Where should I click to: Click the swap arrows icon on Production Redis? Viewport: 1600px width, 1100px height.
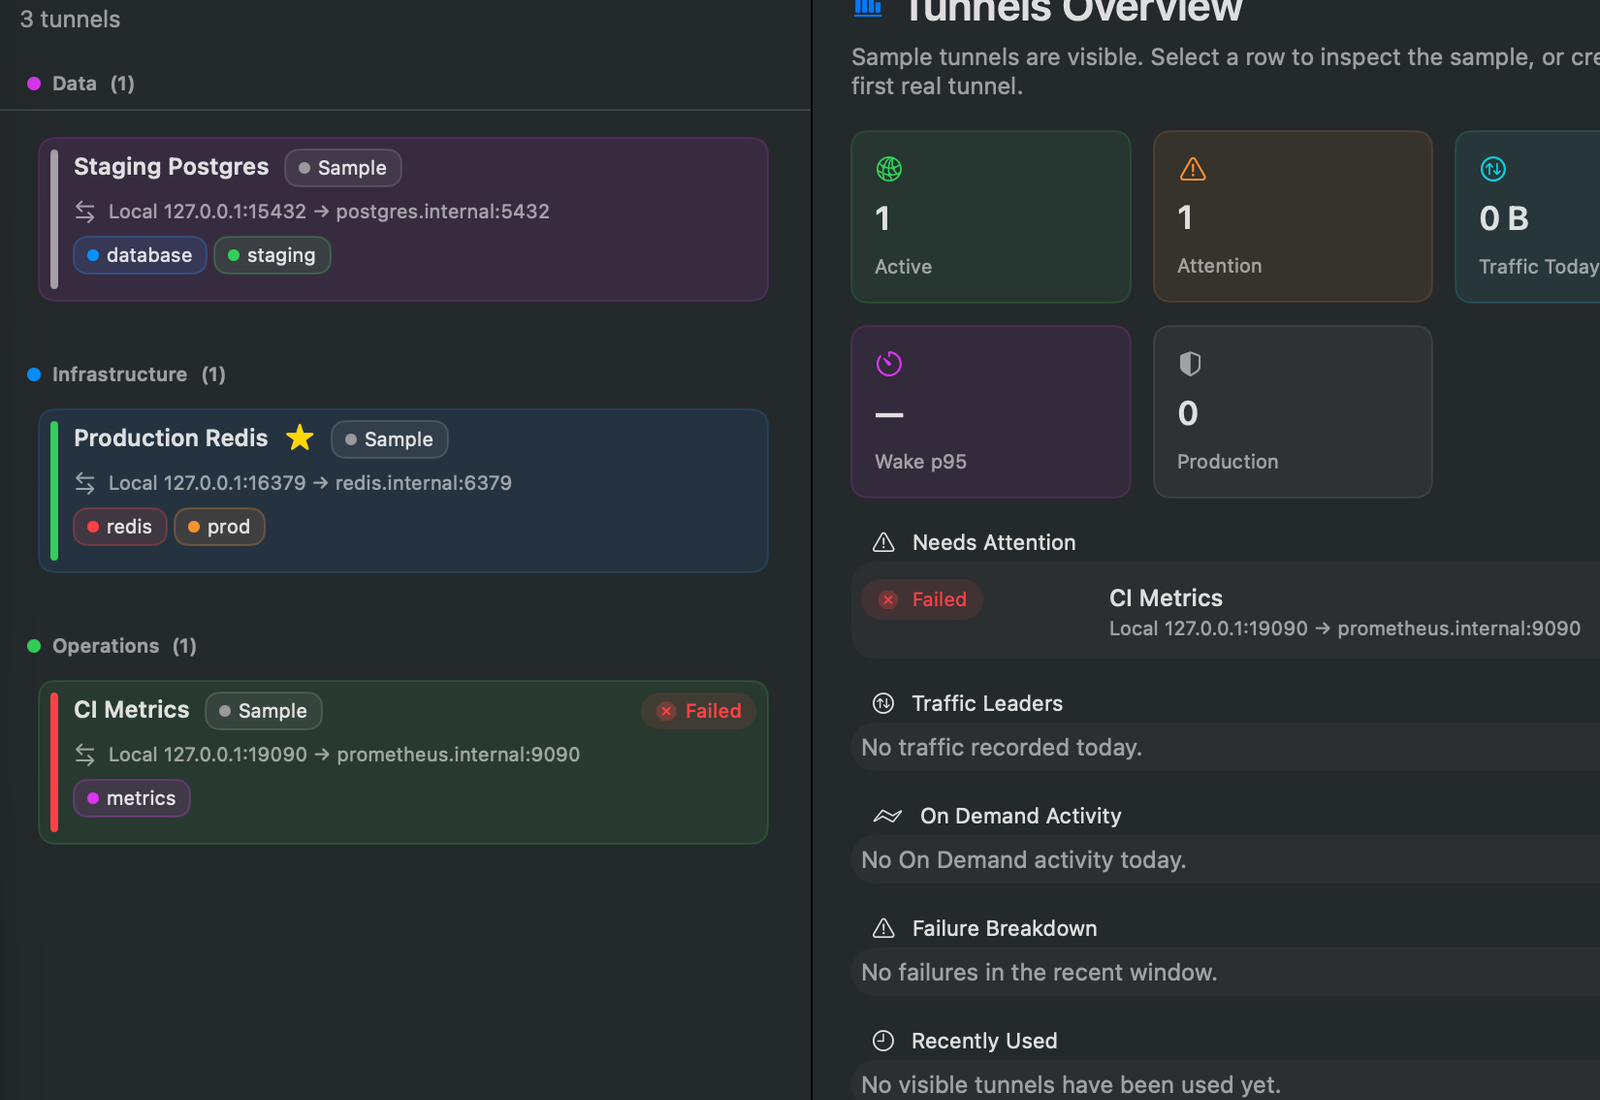coord(85,483)
